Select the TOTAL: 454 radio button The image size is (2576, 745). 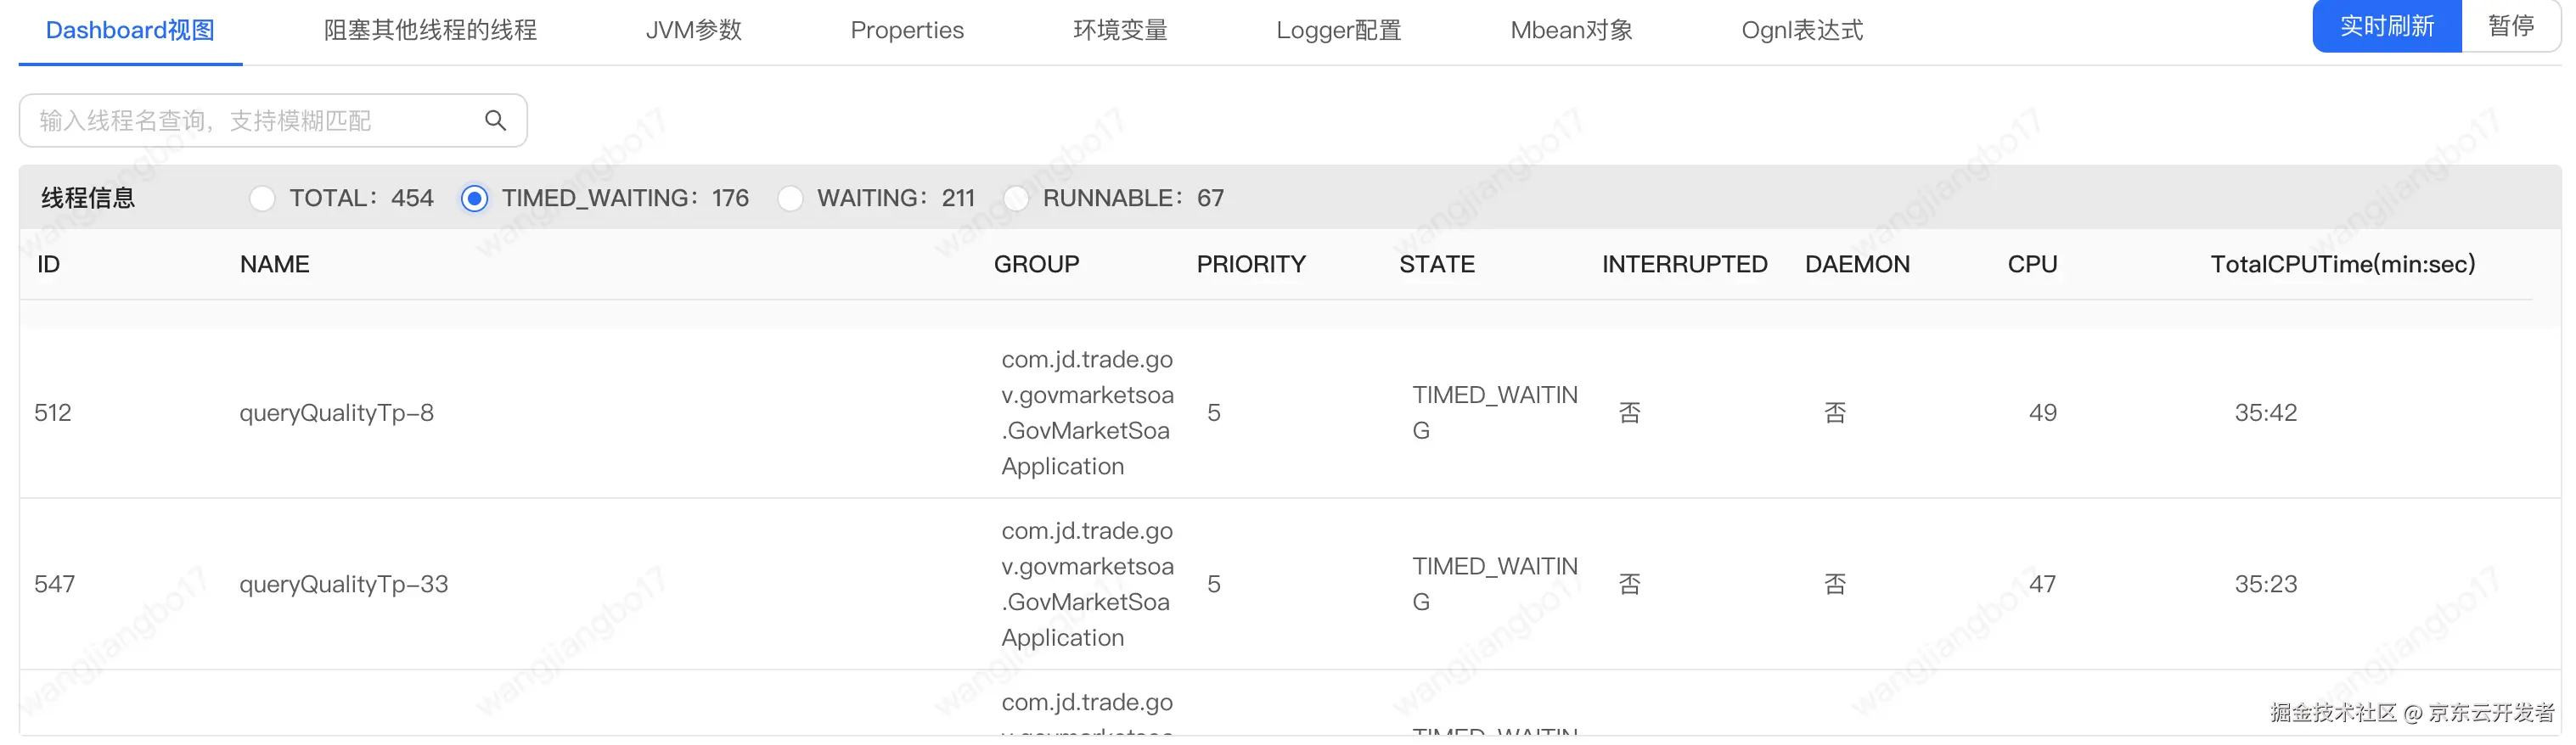(262, 199)
